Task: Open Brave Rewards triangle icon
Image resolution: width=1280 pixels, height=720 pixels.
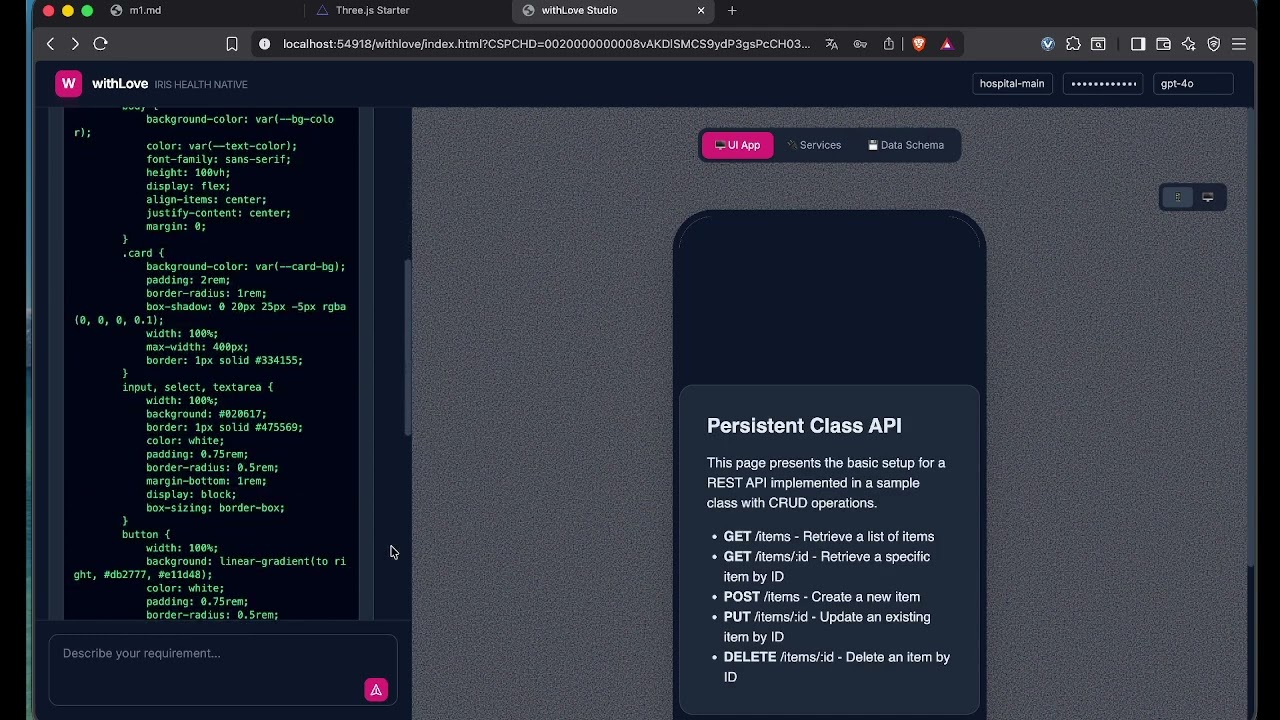Action: [x=946, y=44]
